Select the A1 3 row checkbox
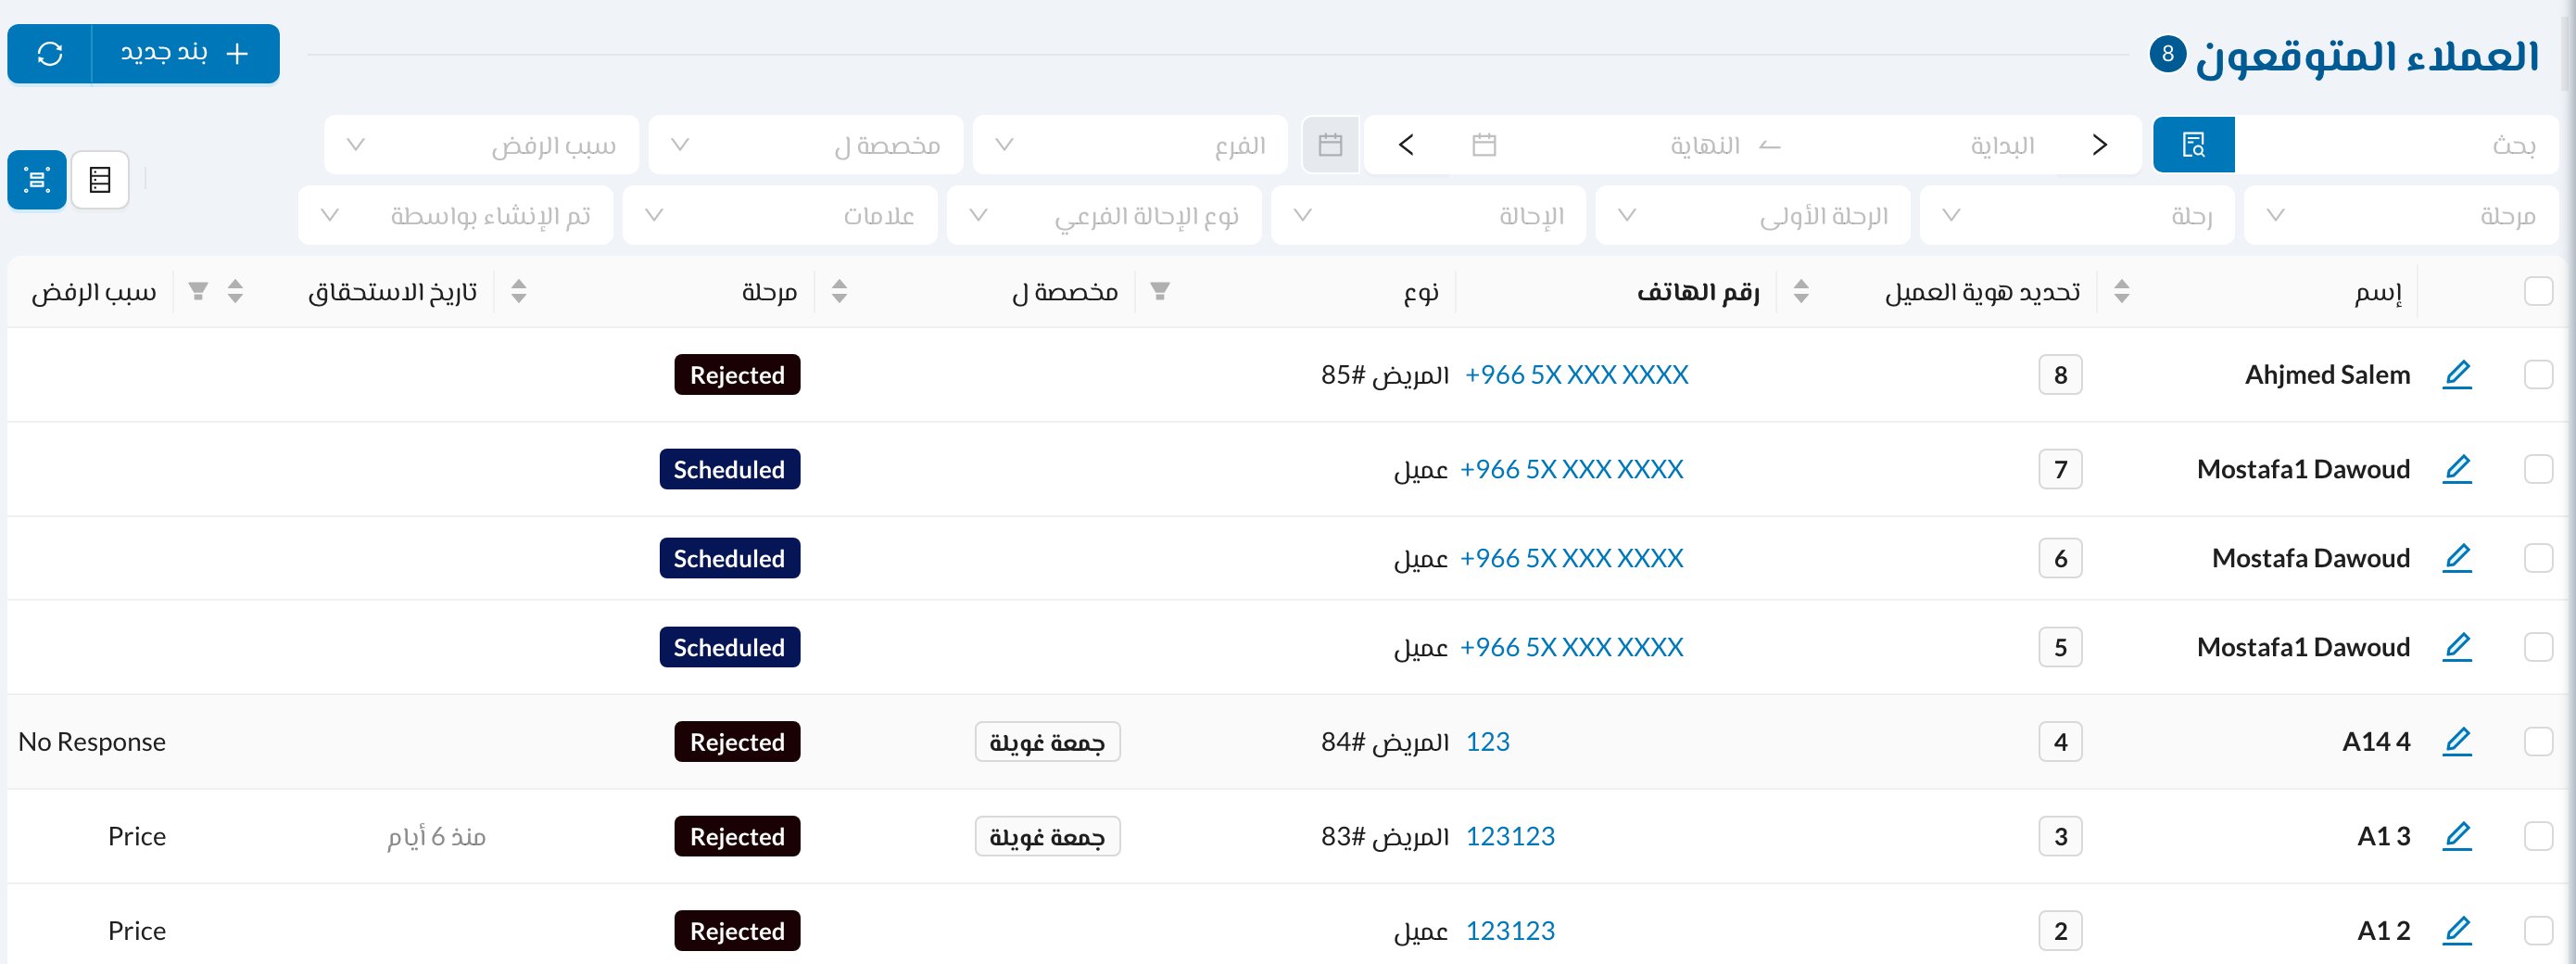This screenshot has width=2576, height=964. 2539,836
